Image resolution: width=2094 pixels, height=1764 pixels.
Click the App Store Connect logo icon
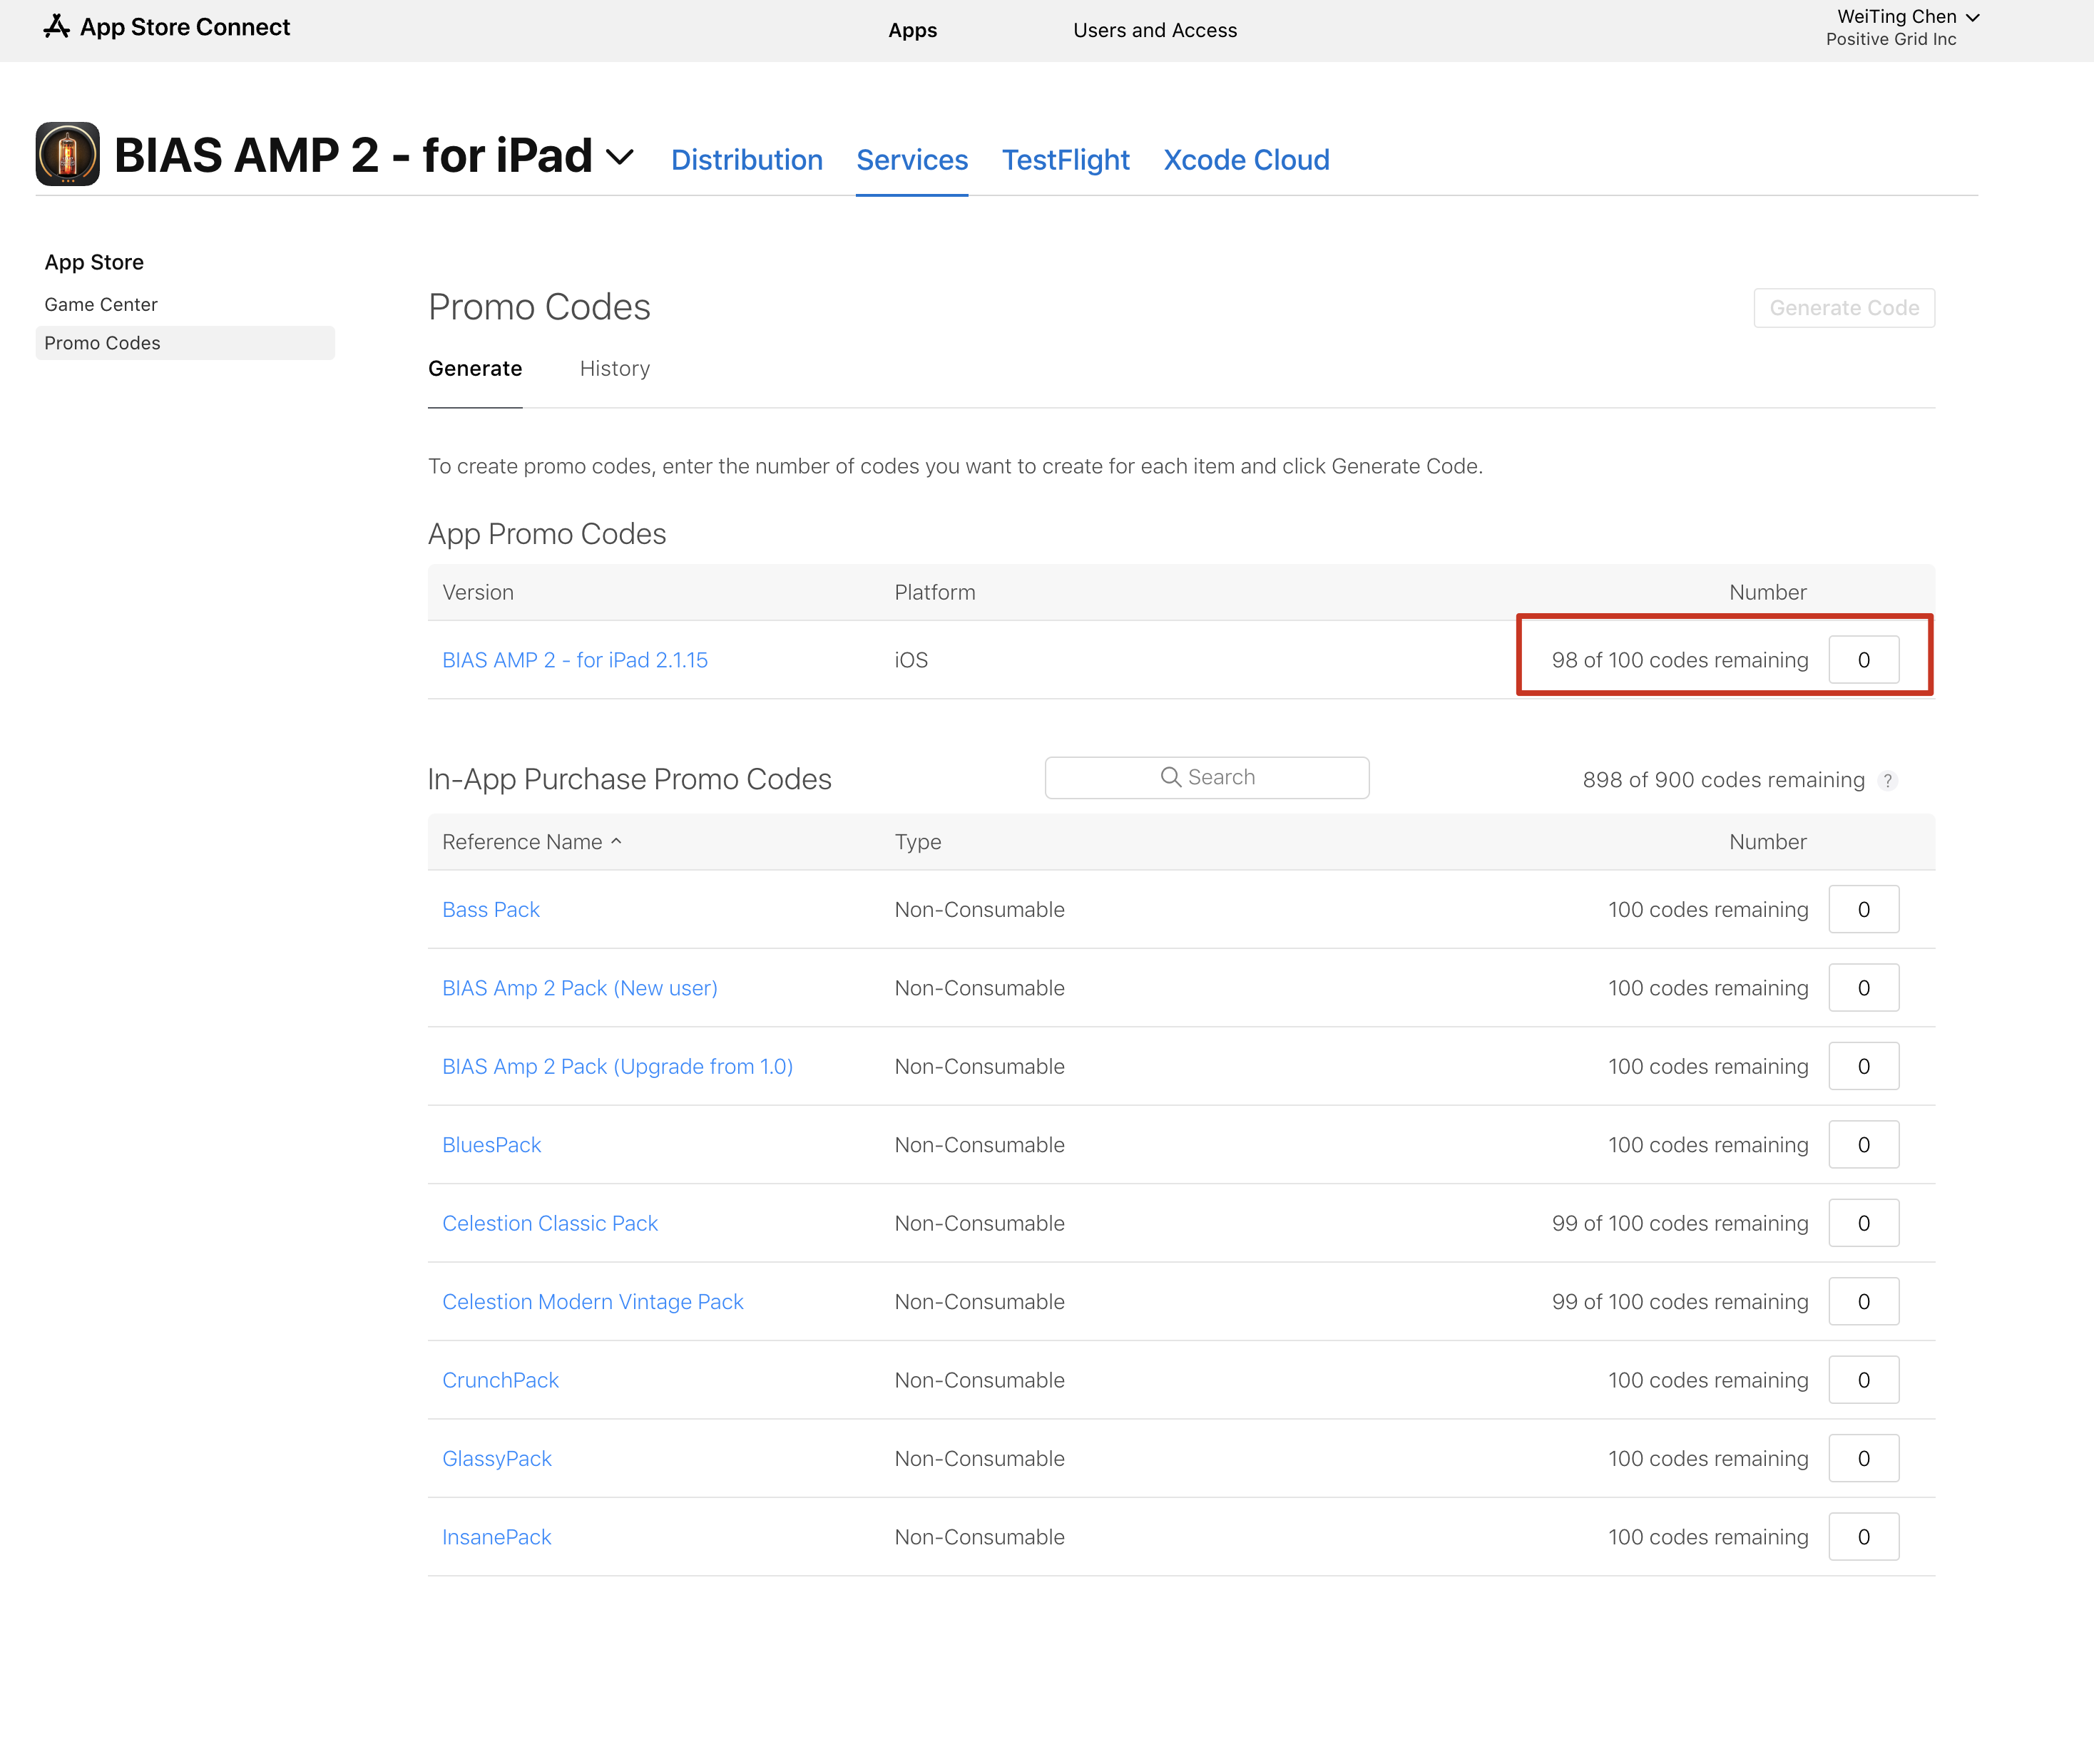(x=57, y=27)
